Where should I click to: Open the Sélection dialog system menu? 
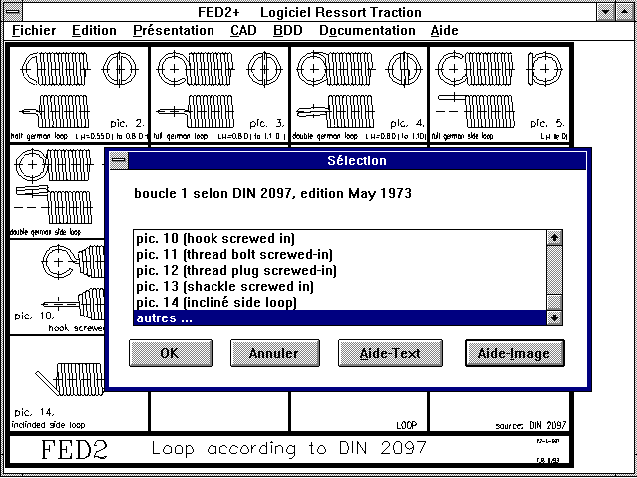click(120, 160)
